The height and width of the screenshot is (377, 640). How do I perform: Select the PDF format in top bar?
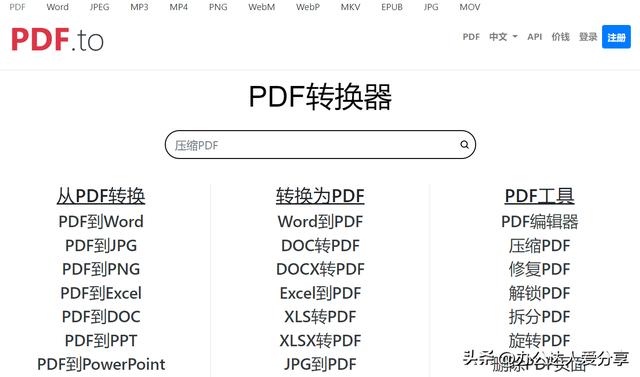click(x=17, y=7)
